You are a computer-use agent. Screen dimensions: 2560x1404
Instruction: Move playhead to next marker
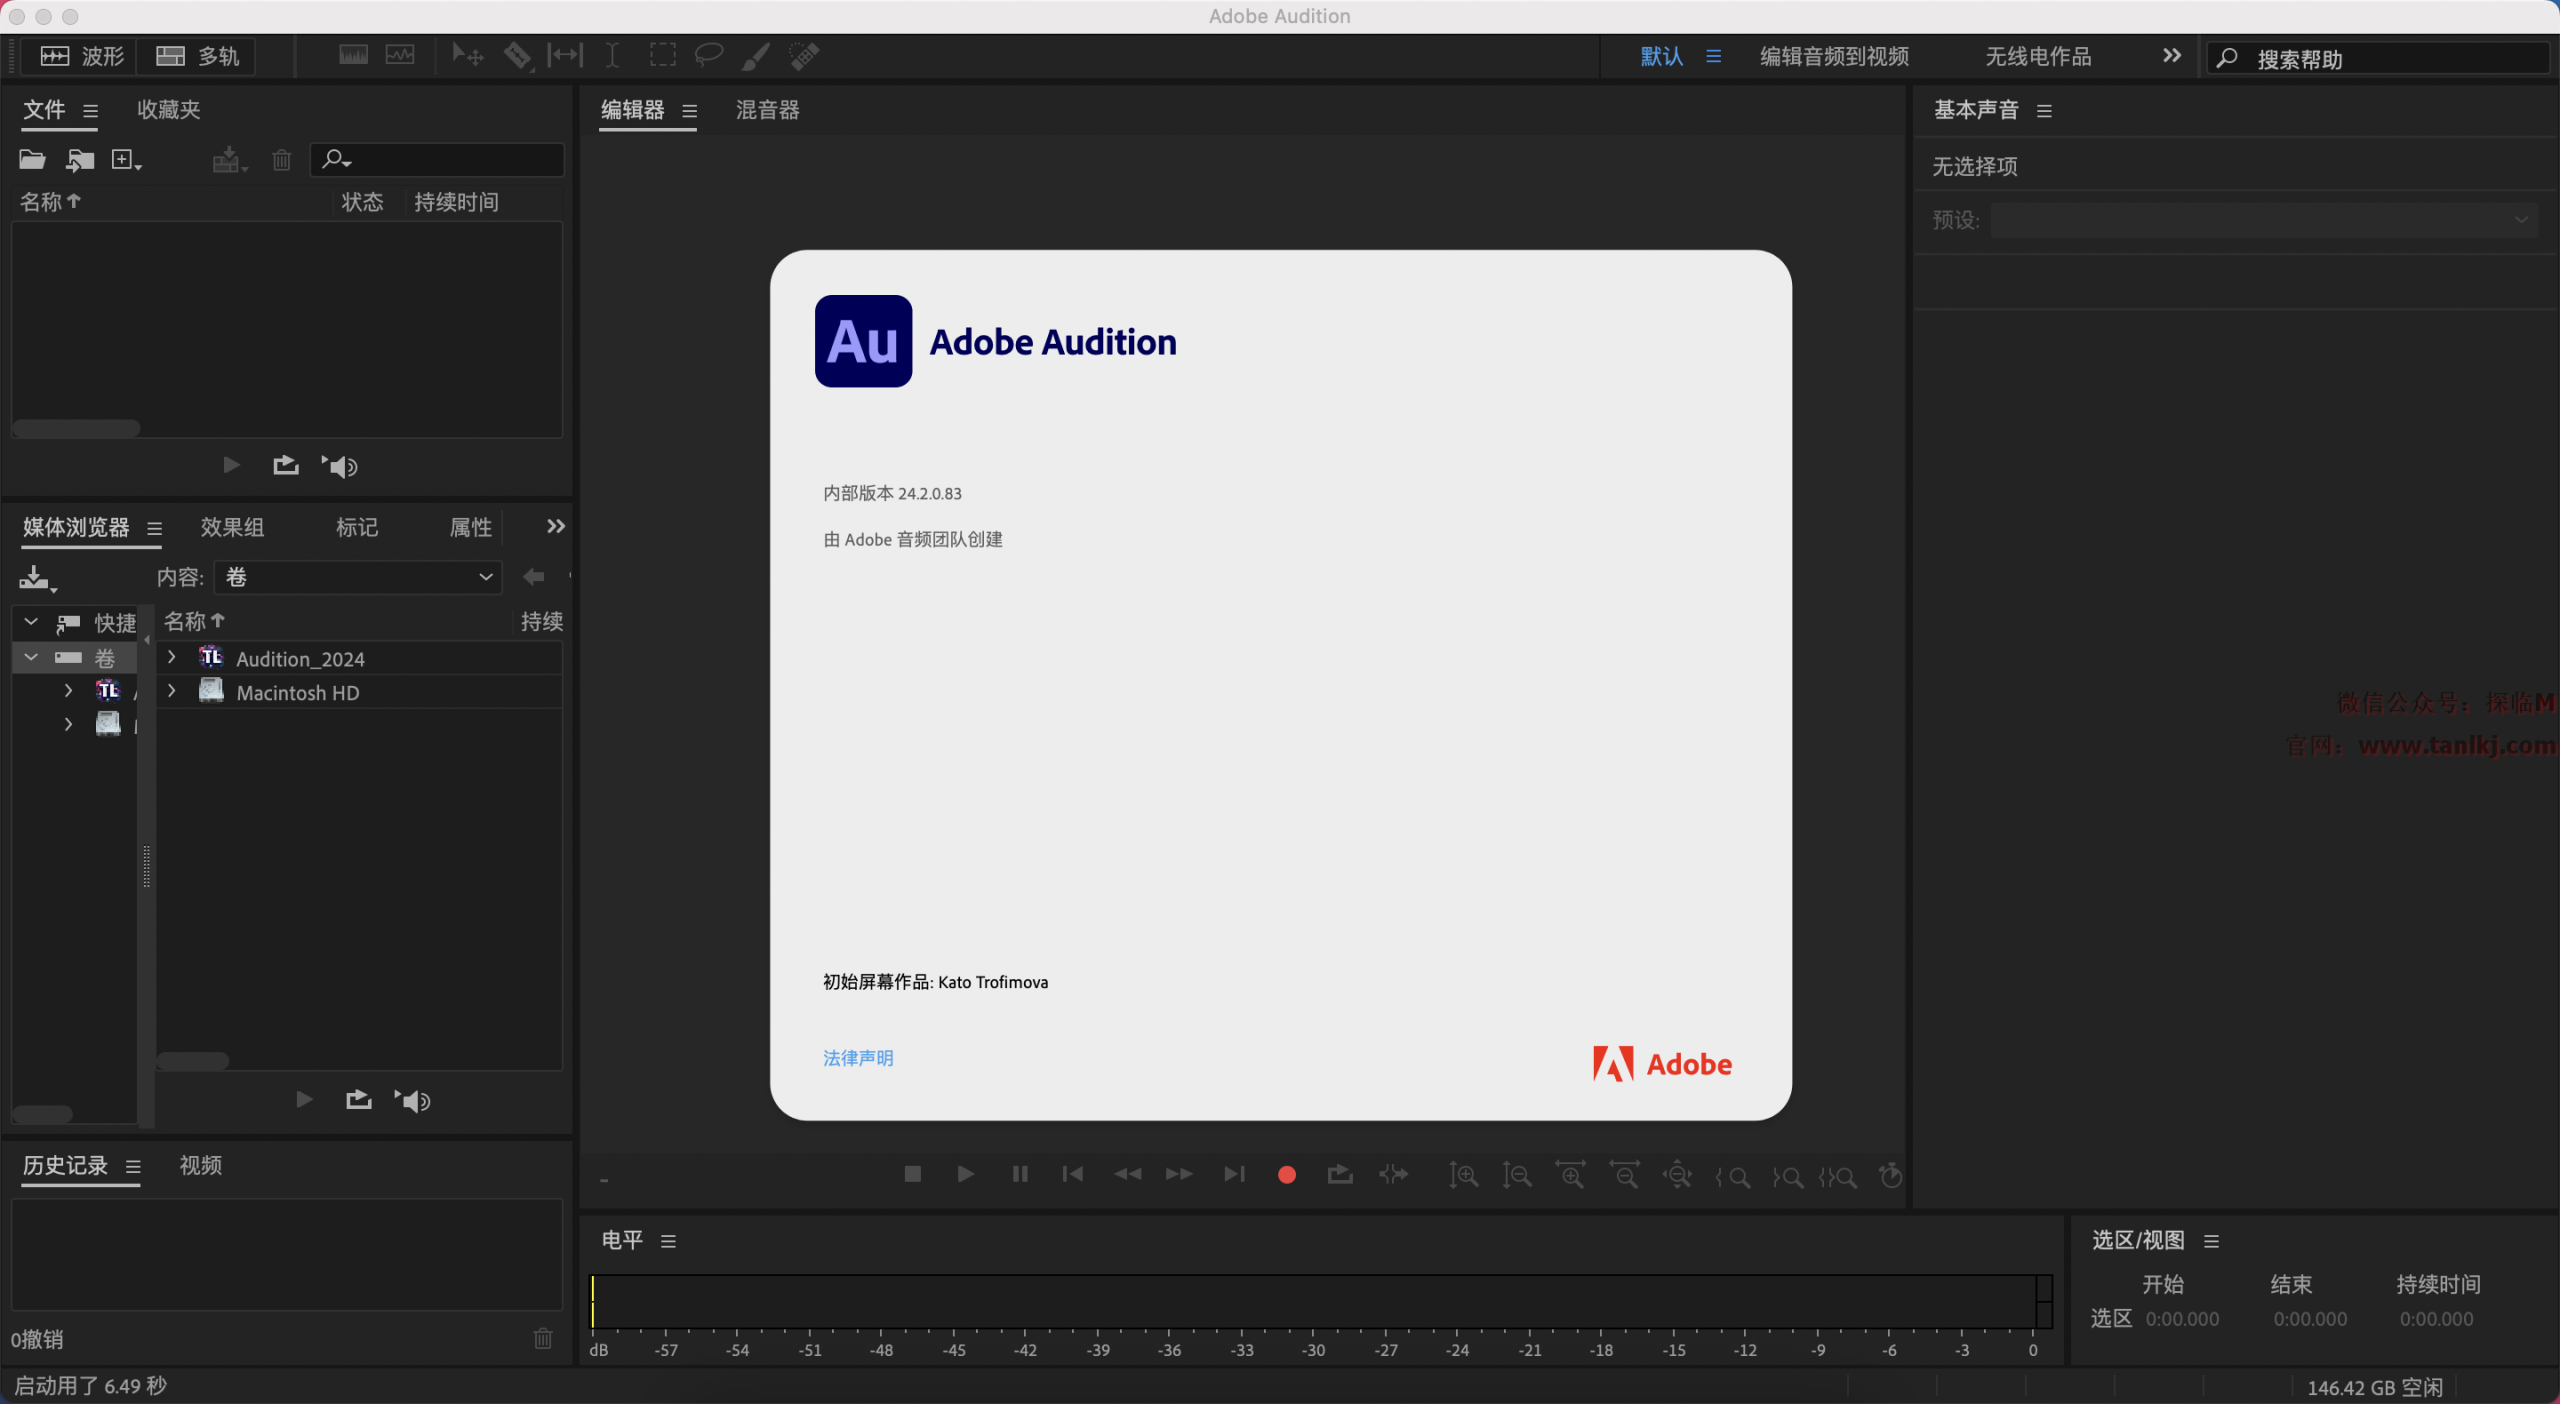[x=1235, y=1174]
